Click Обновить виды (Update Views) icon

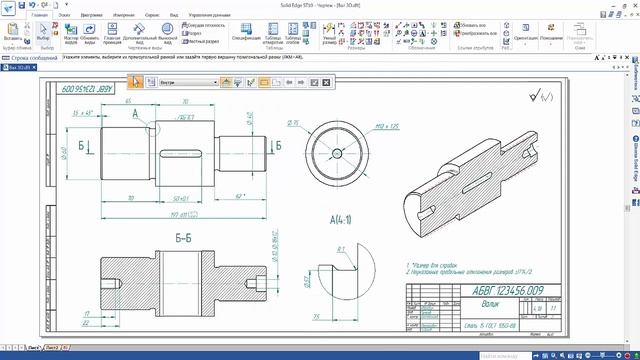click(x=89, y=29)
